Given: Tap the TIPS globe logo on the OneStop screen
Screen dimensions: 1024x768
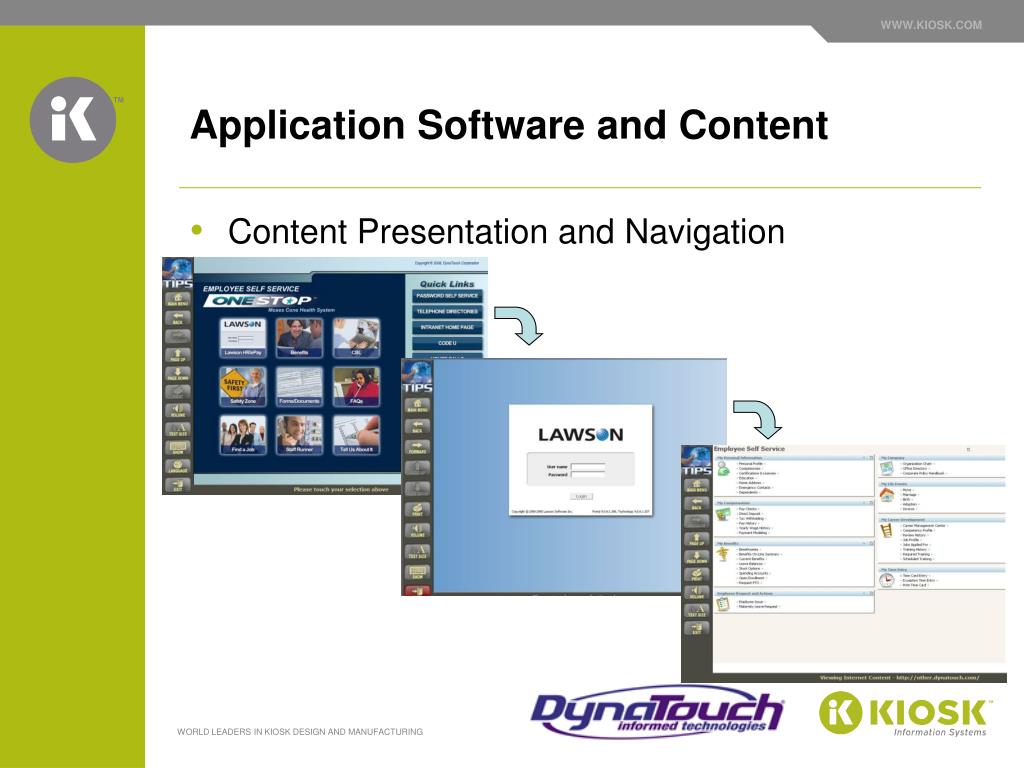Looking at the screenshot, I should [x=178, y=273].
